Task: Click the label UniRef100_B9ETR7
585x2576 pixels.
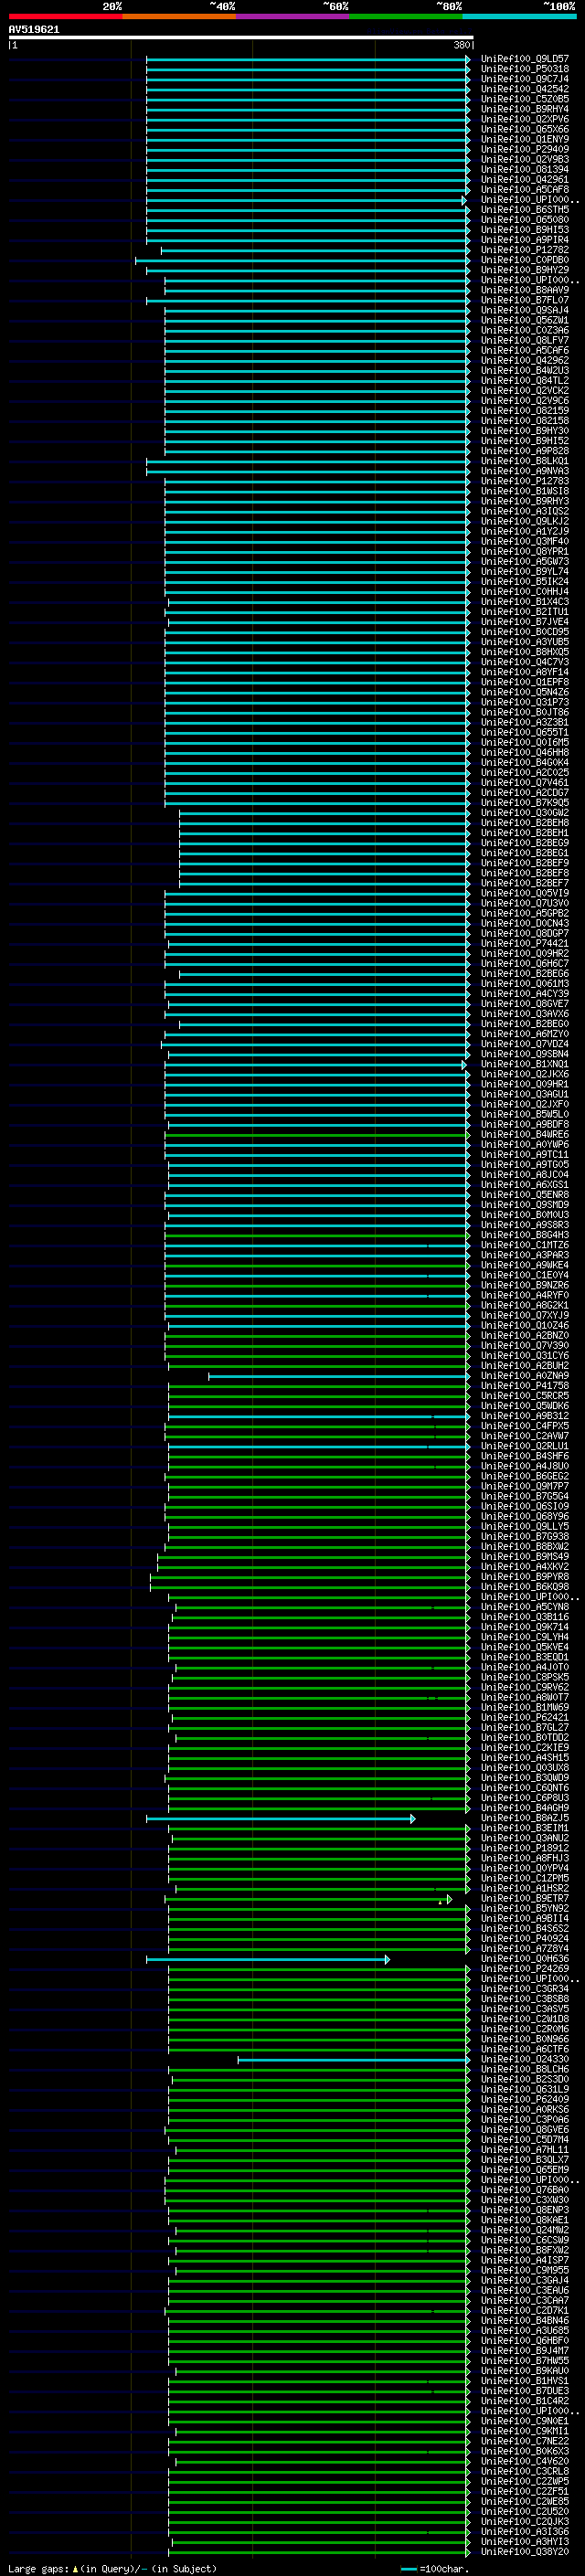Action: (x=525, y=1898)
